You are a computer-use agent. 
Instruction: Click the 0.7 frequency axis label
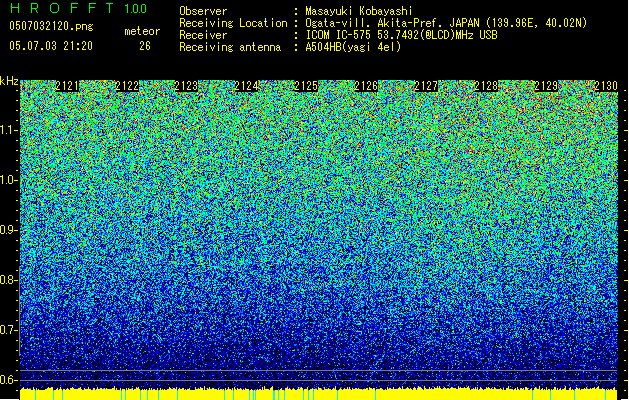pyautogui.click(x=9, y=330)
